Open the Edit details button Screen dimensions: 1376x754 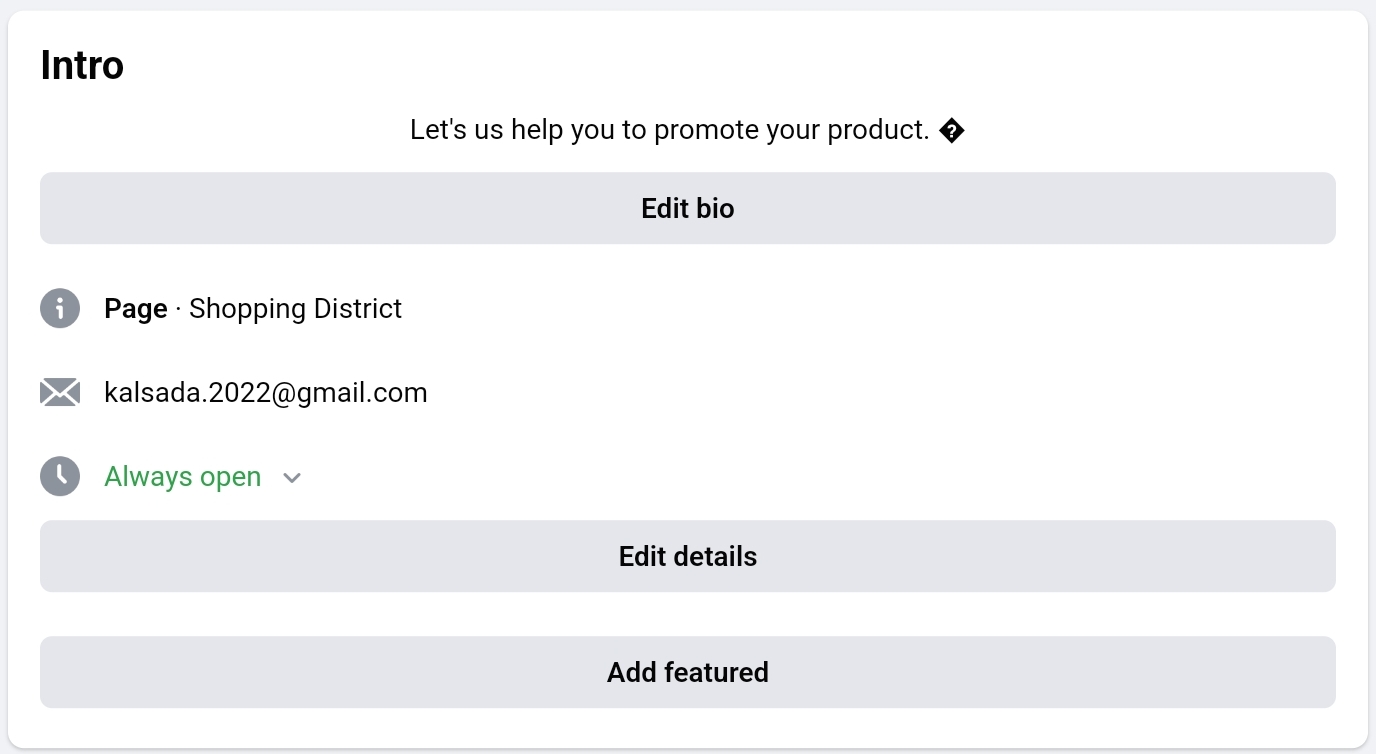tap(688, 556)
